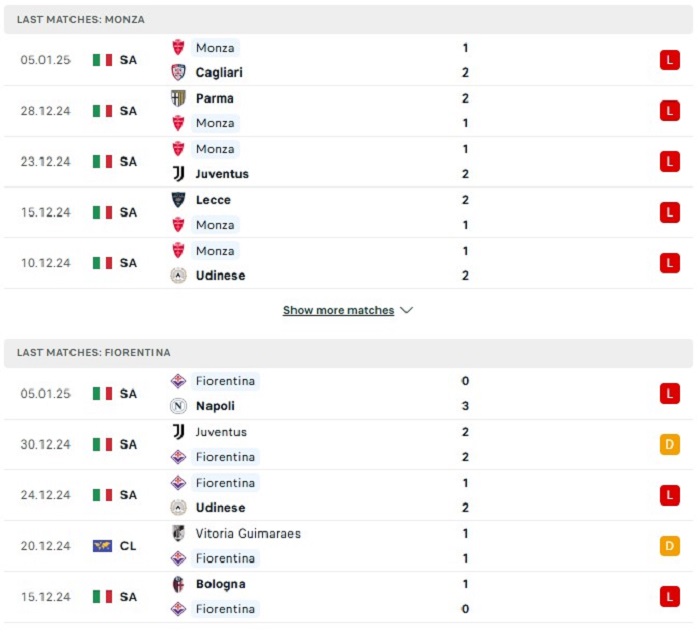This screenshot has width=700, height=634.
Task: Select the Last Matches: Fiorentina header
Action: [348, 353]
